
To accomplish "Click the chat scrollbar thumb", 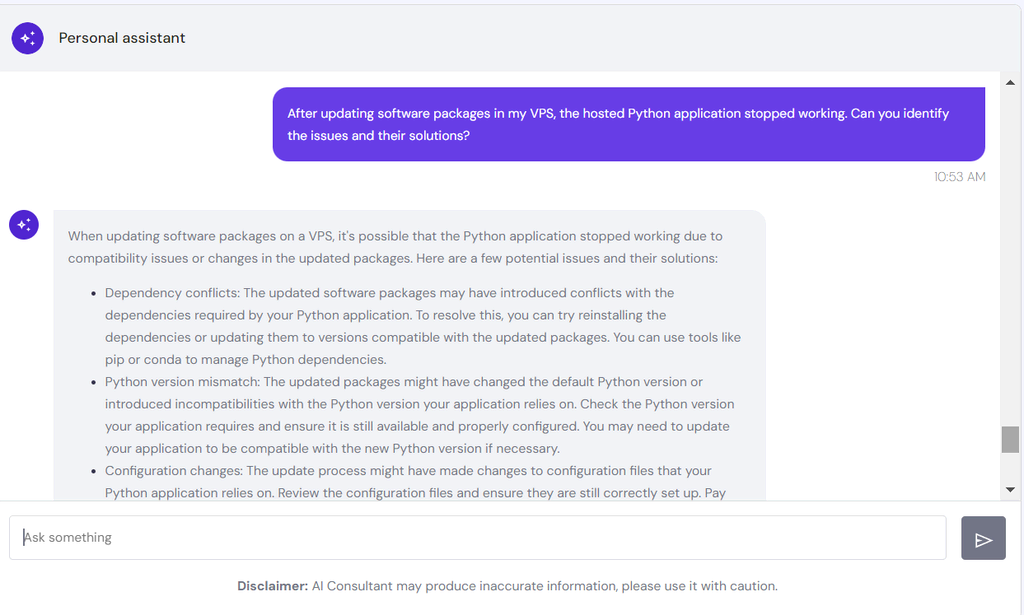I will (1010, 439).
